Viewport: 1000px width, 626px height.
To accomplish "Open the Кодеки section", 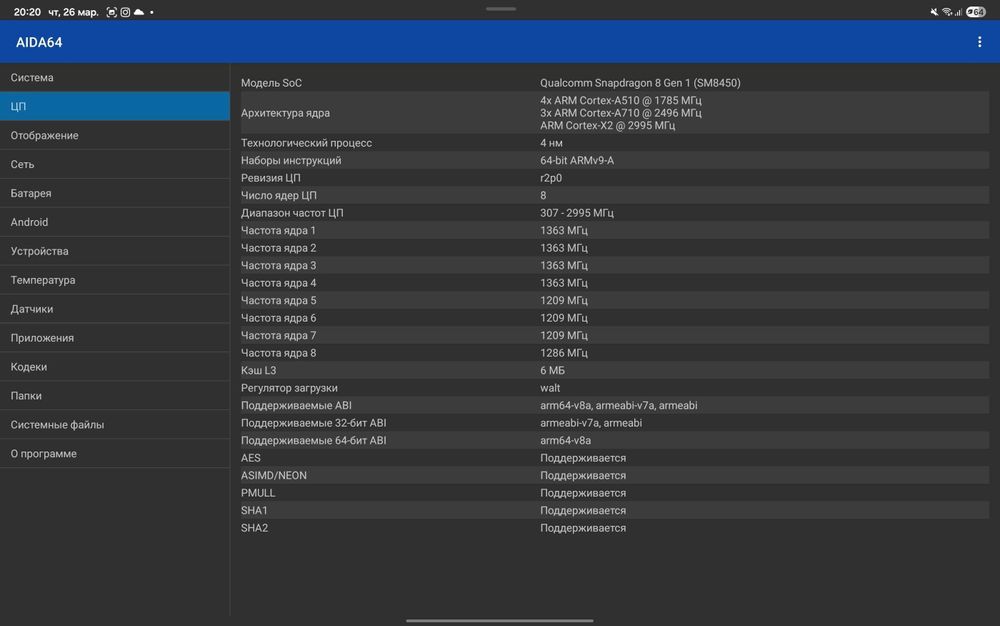I will click(115, 367).
